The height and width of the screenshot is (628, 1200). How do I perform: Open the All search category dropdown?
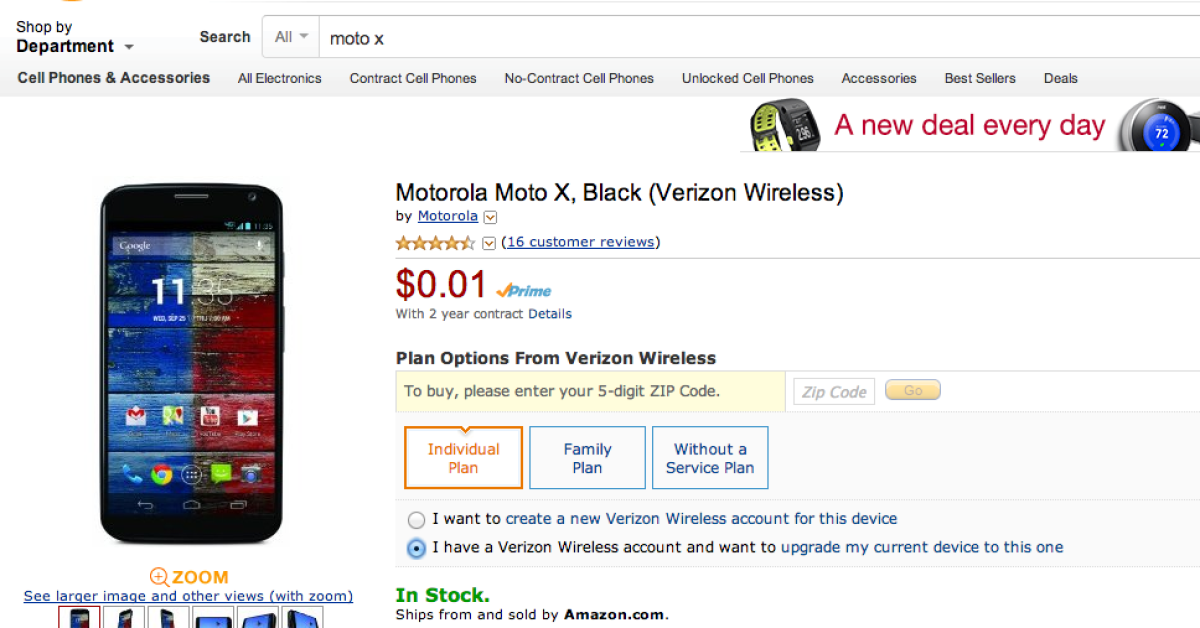pyautogui.click(x=291, y=37)
